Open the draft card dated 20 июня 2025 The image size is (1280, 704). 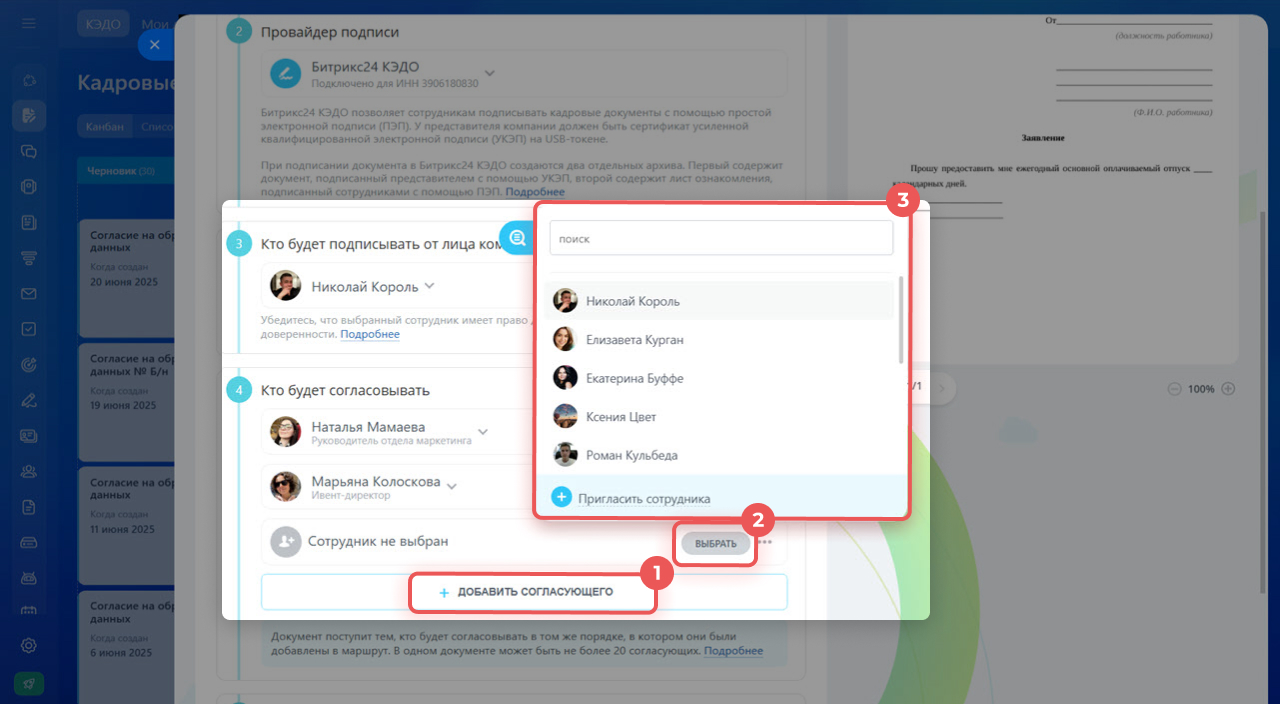[x=125, y=278]
